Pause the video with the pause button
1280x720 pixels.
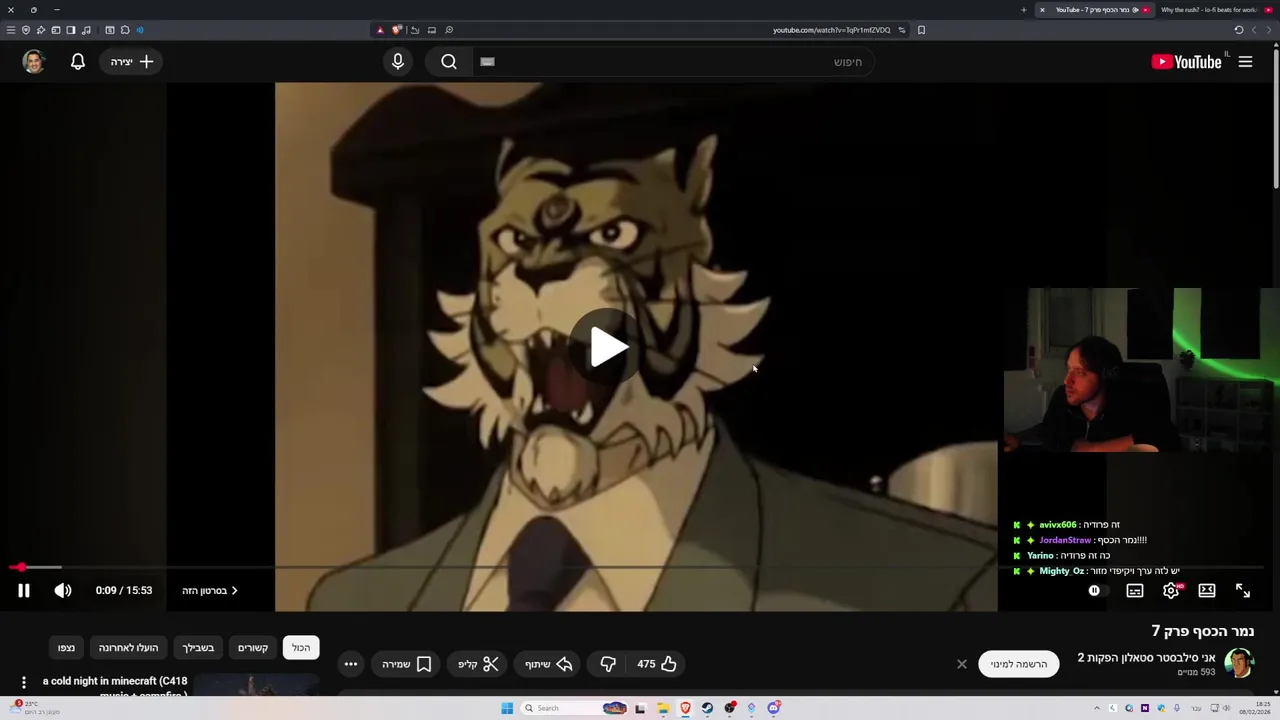point(24,591)
